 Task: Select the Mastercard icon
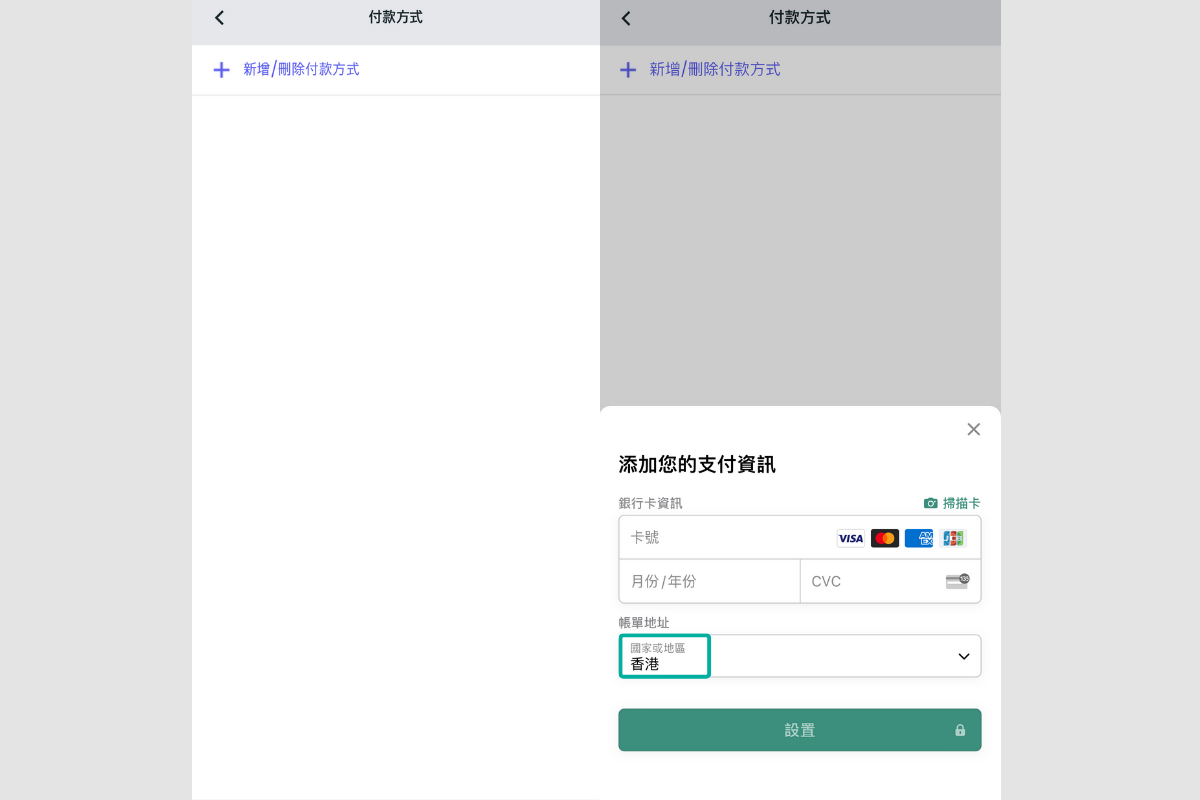pyautogui.click(x=885, y=538)
